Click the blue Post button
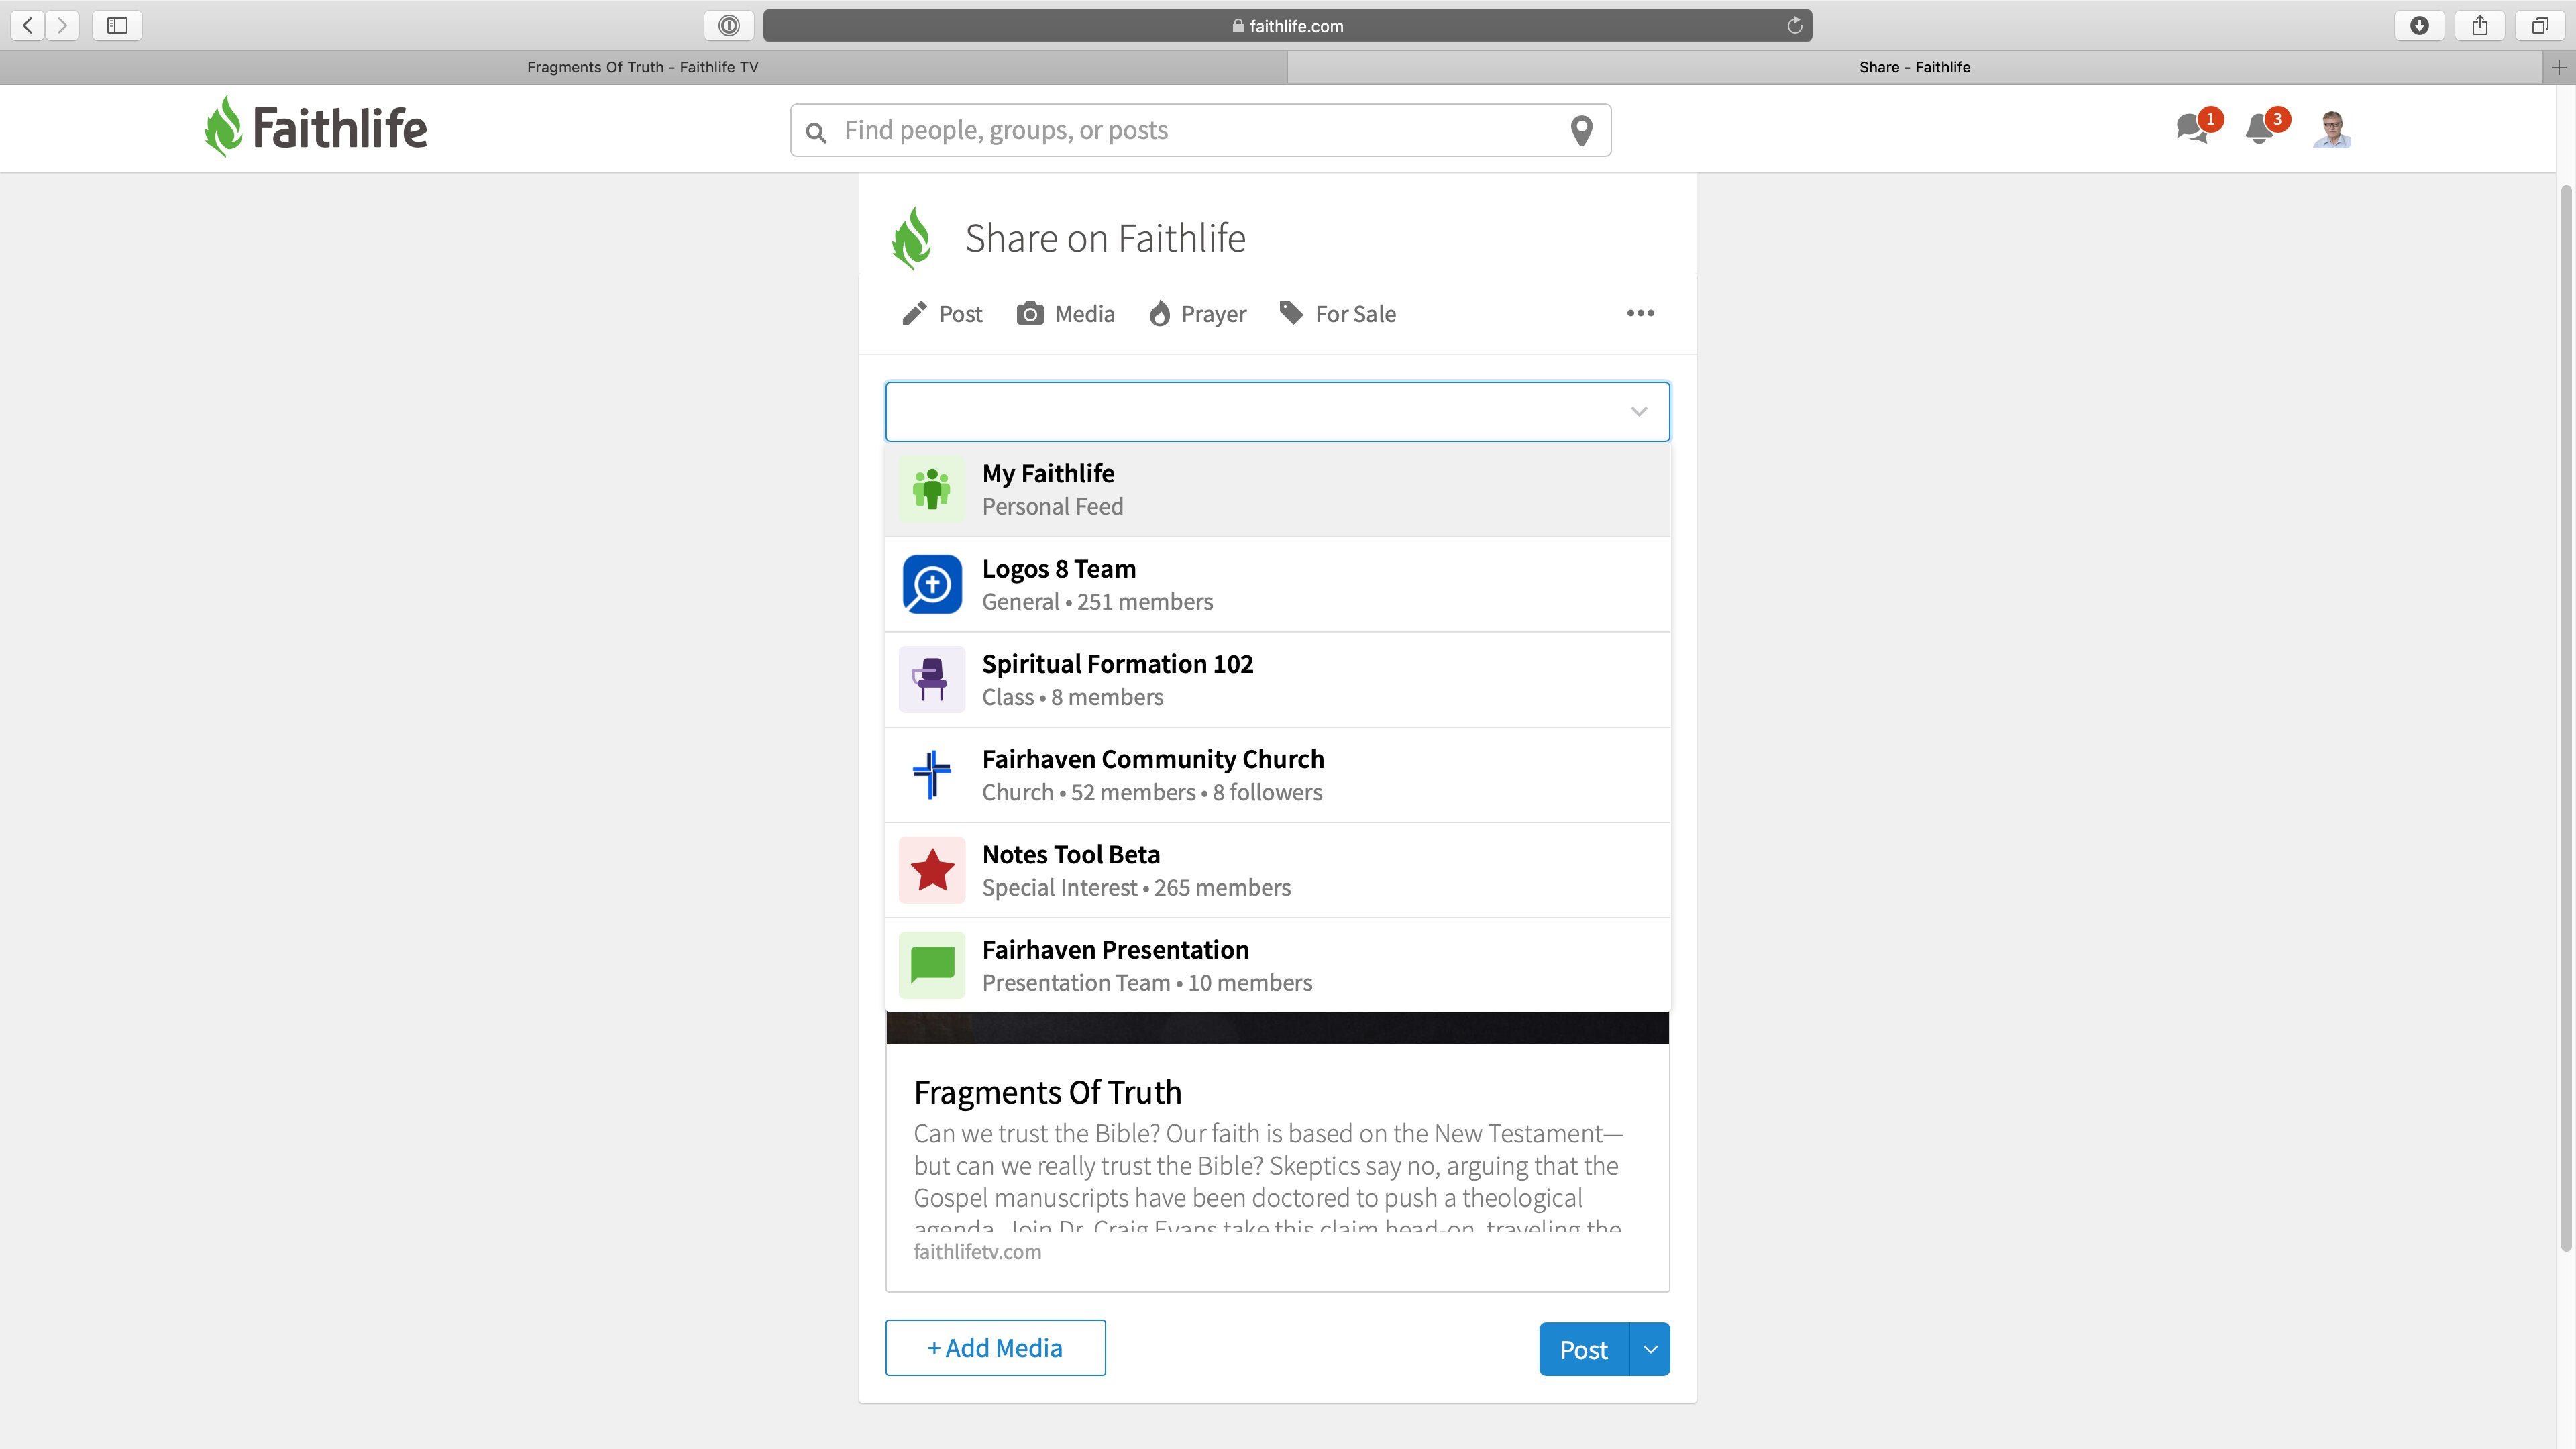 [1584, 1349]
